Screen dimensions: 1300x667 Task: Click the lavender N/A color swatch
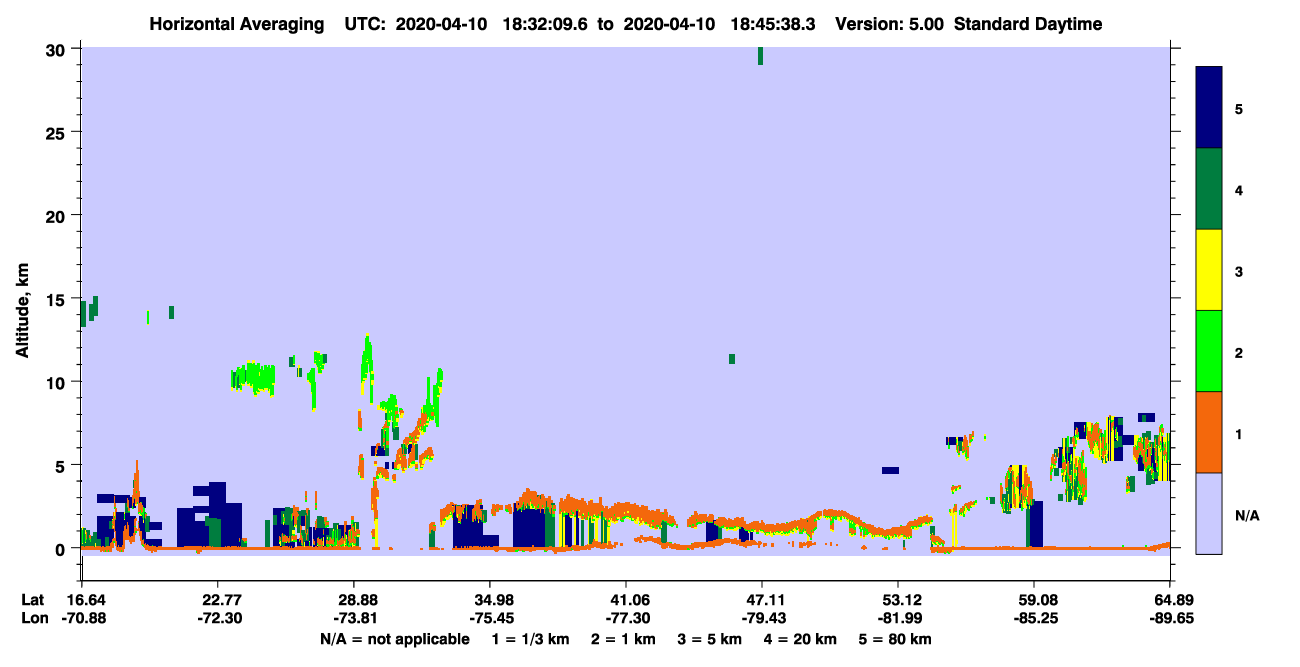[x=1209, y=513]
